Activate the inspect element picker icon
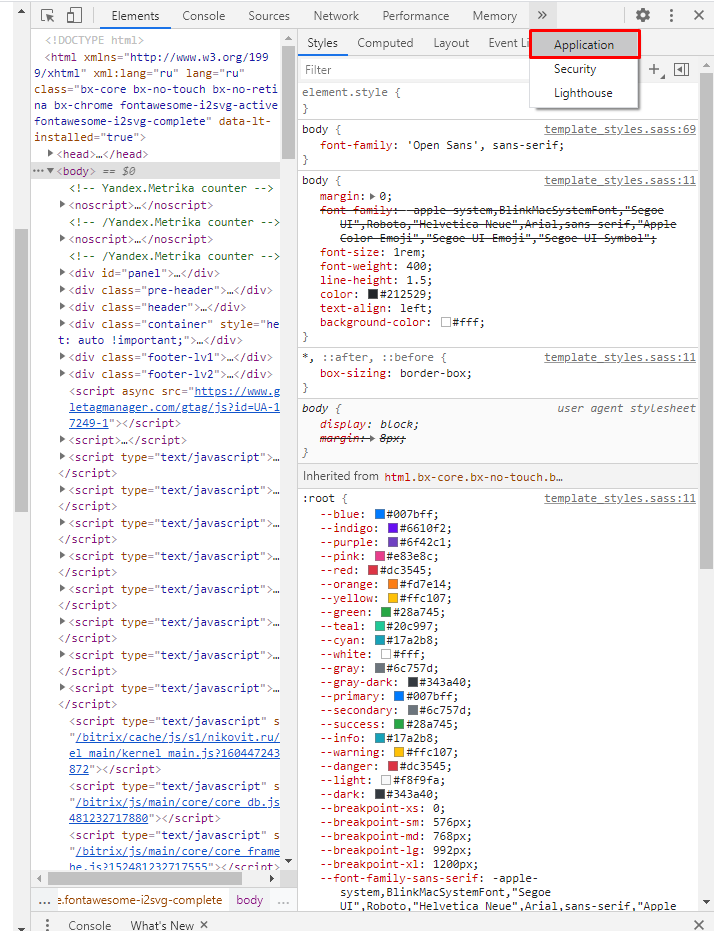 tap(47, 15)
